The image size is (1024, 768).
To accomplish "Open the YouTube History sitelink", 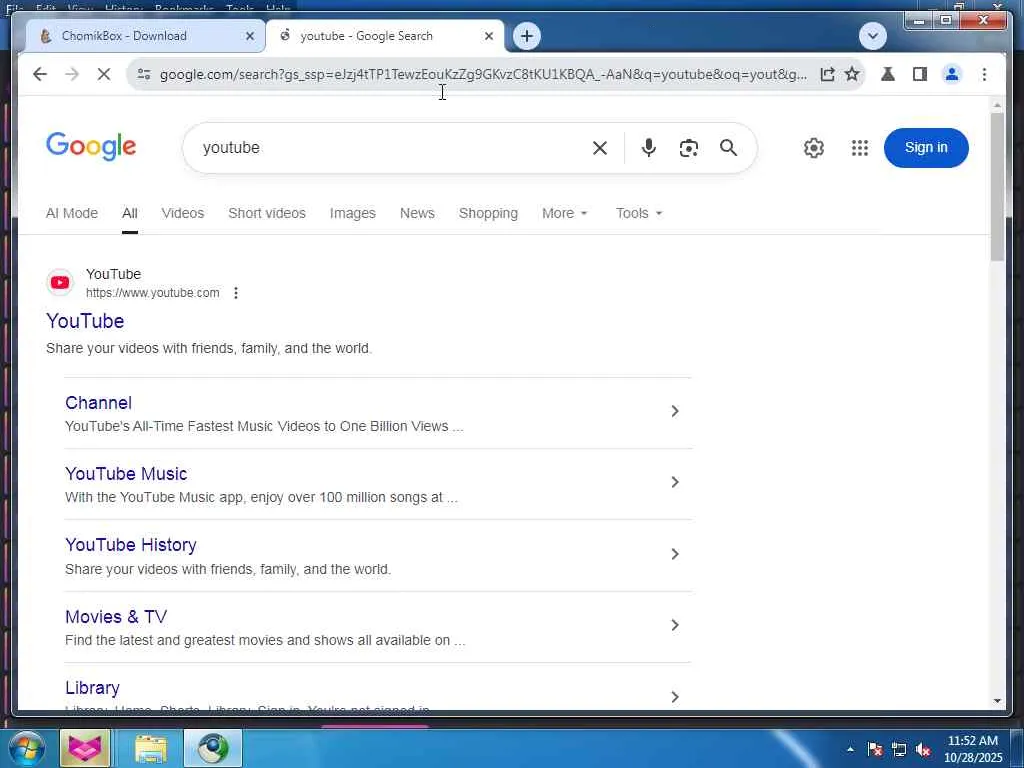I will point(131,545).
